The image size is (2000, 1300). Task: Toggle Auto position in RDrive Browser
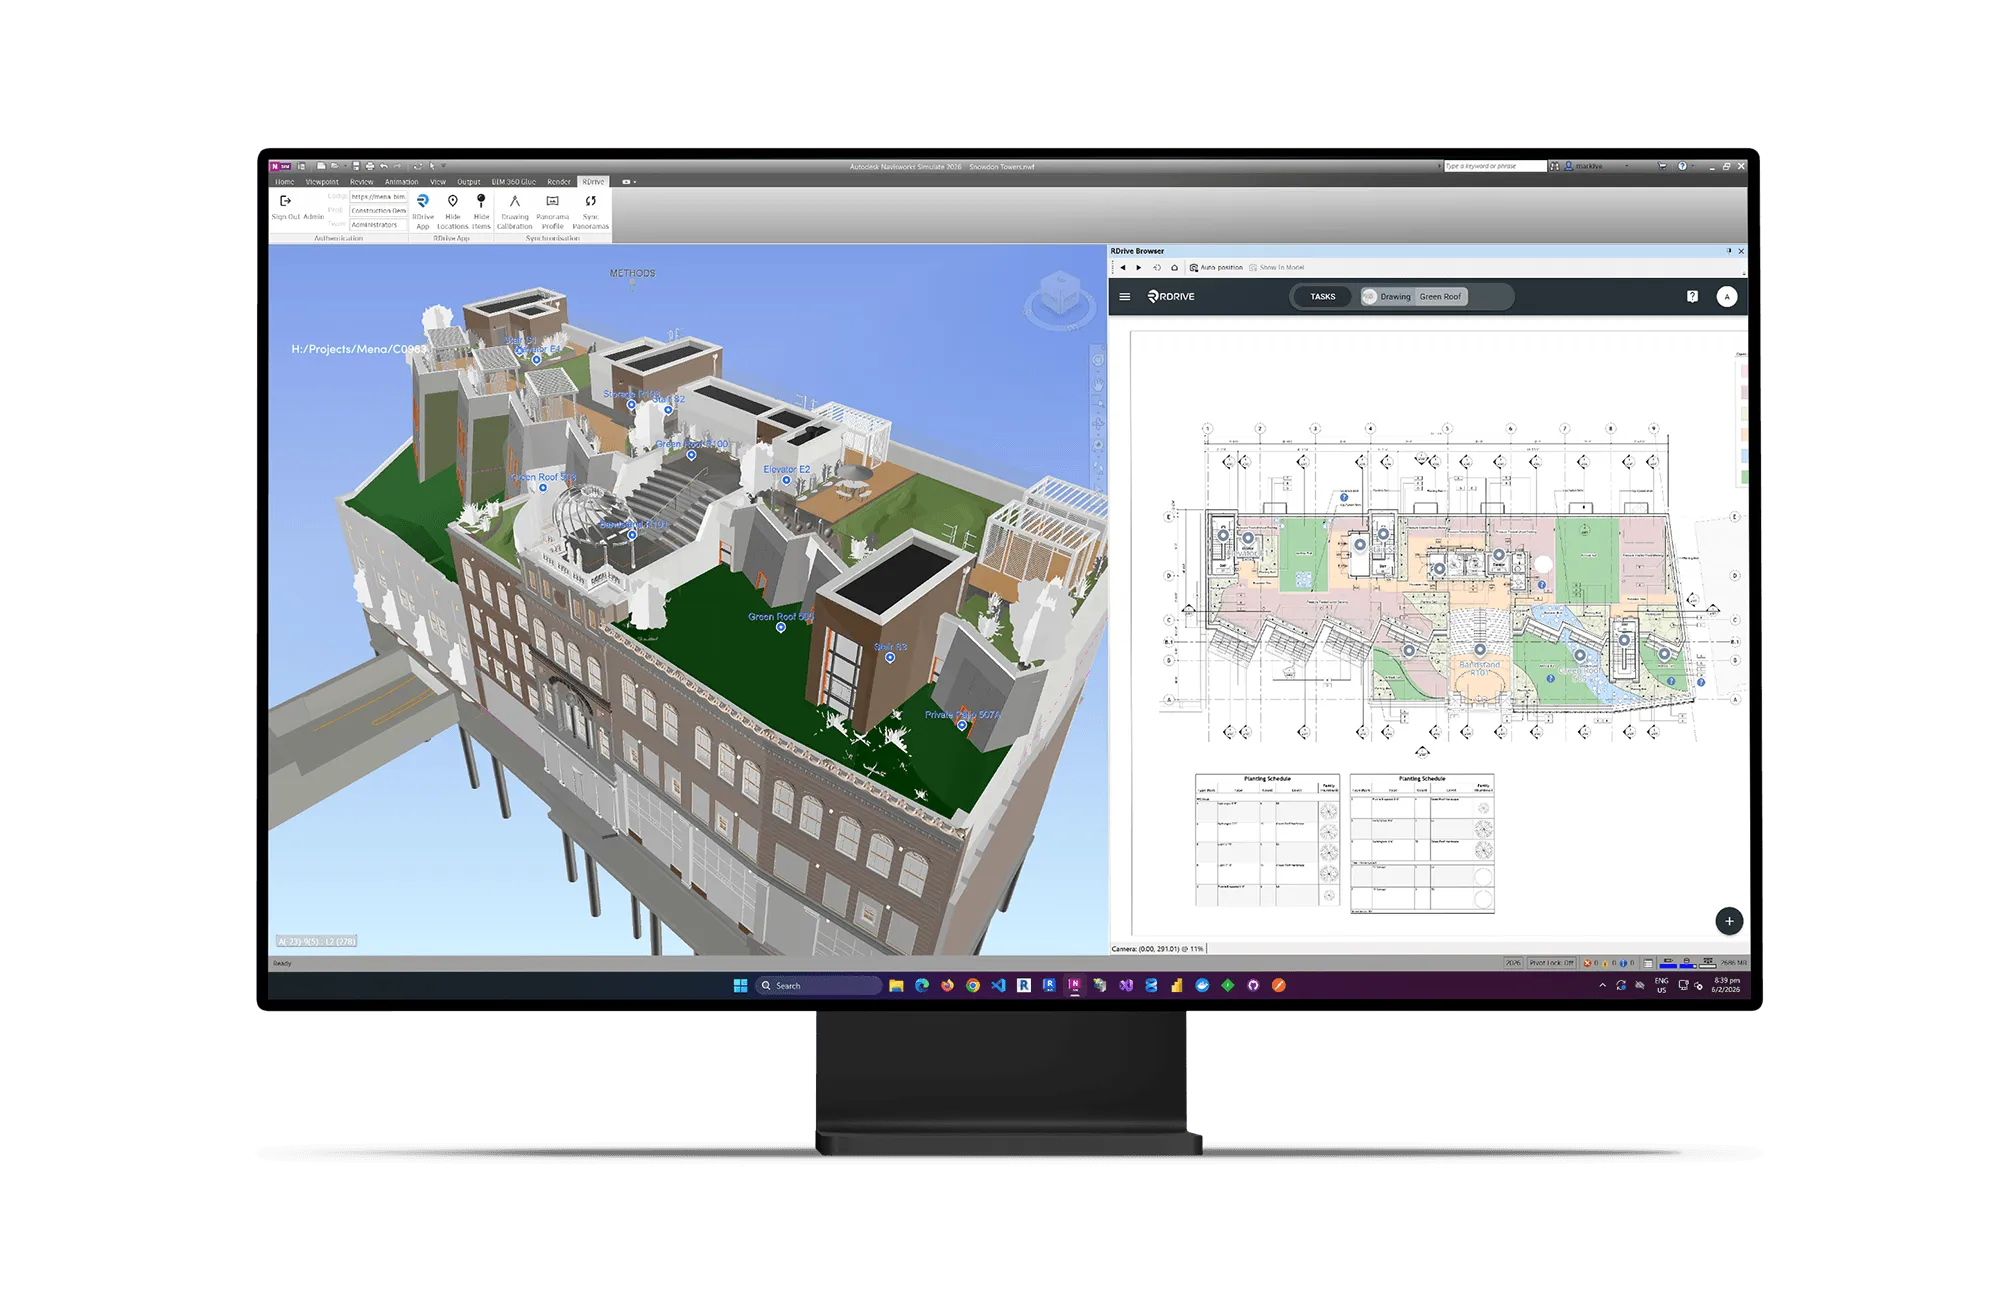[1216, 267]
